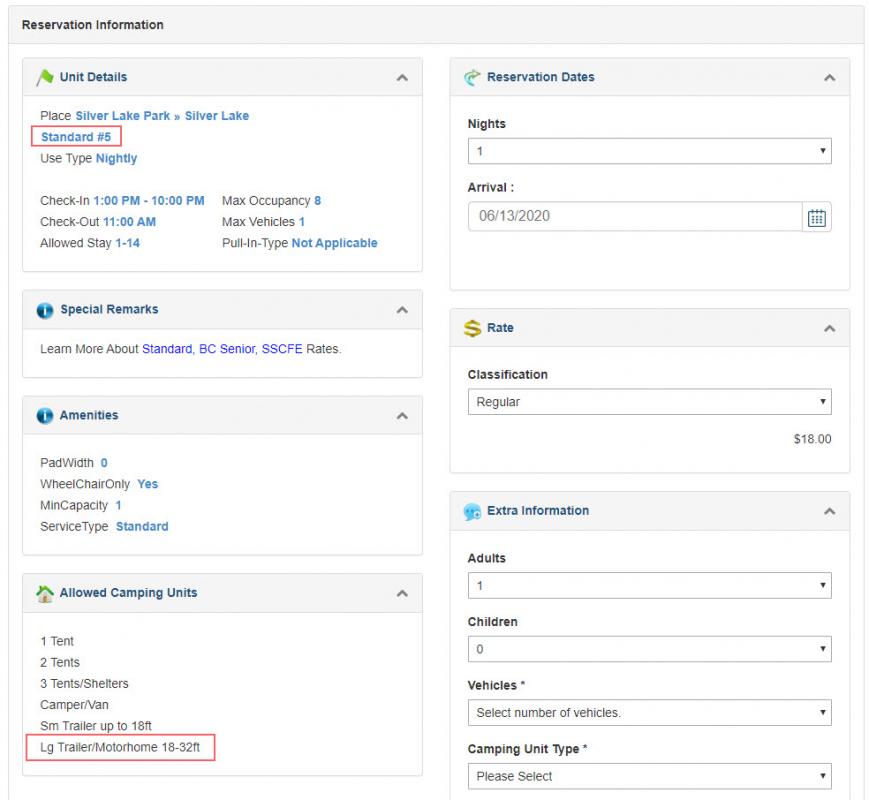This screenshot has height=800, width=869.
Task: Click the Silver Lake Park link
Action: [x=122, y=116]
